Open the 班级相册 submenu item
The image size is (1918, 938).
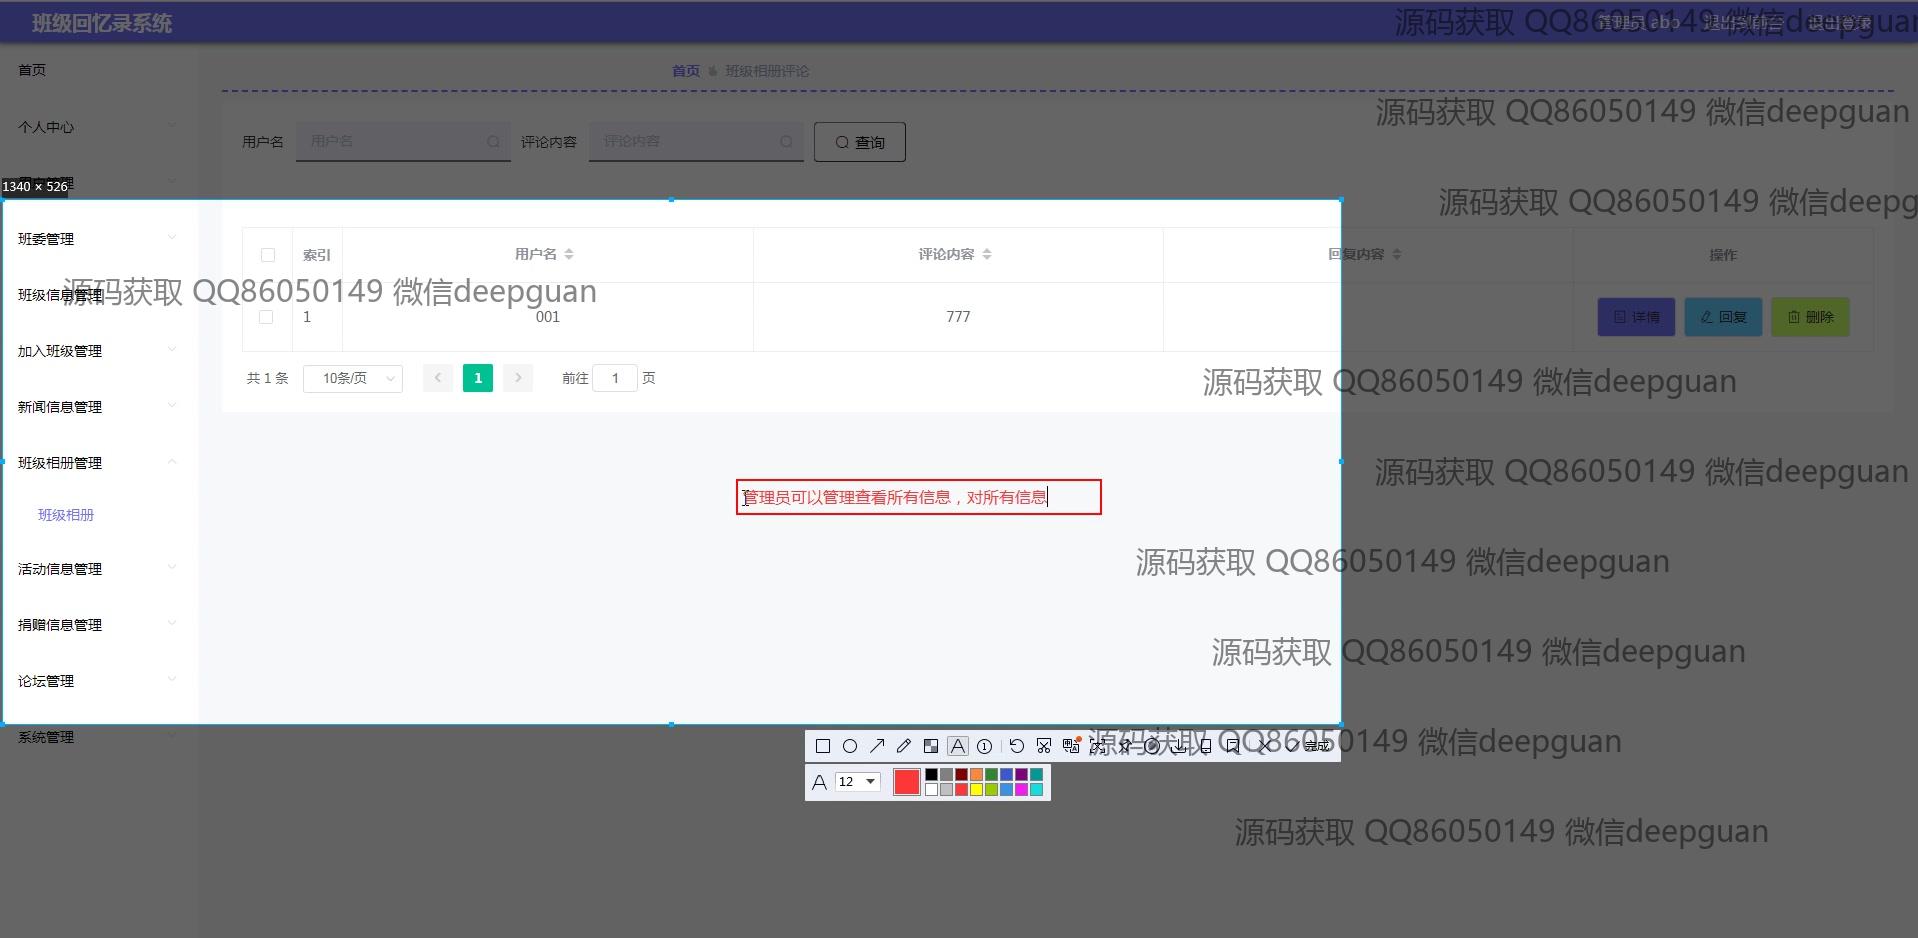point(66,515)
